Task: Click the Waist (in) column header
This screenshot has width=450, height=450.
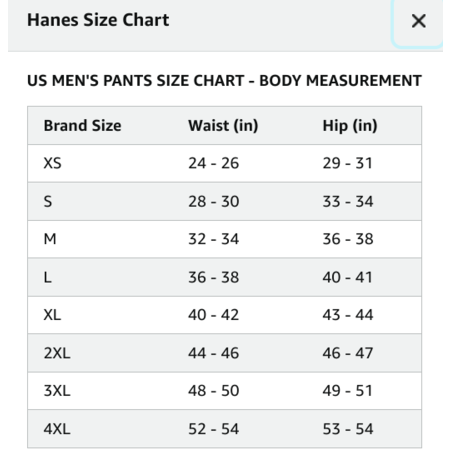Action: click(x=223, y=126)
